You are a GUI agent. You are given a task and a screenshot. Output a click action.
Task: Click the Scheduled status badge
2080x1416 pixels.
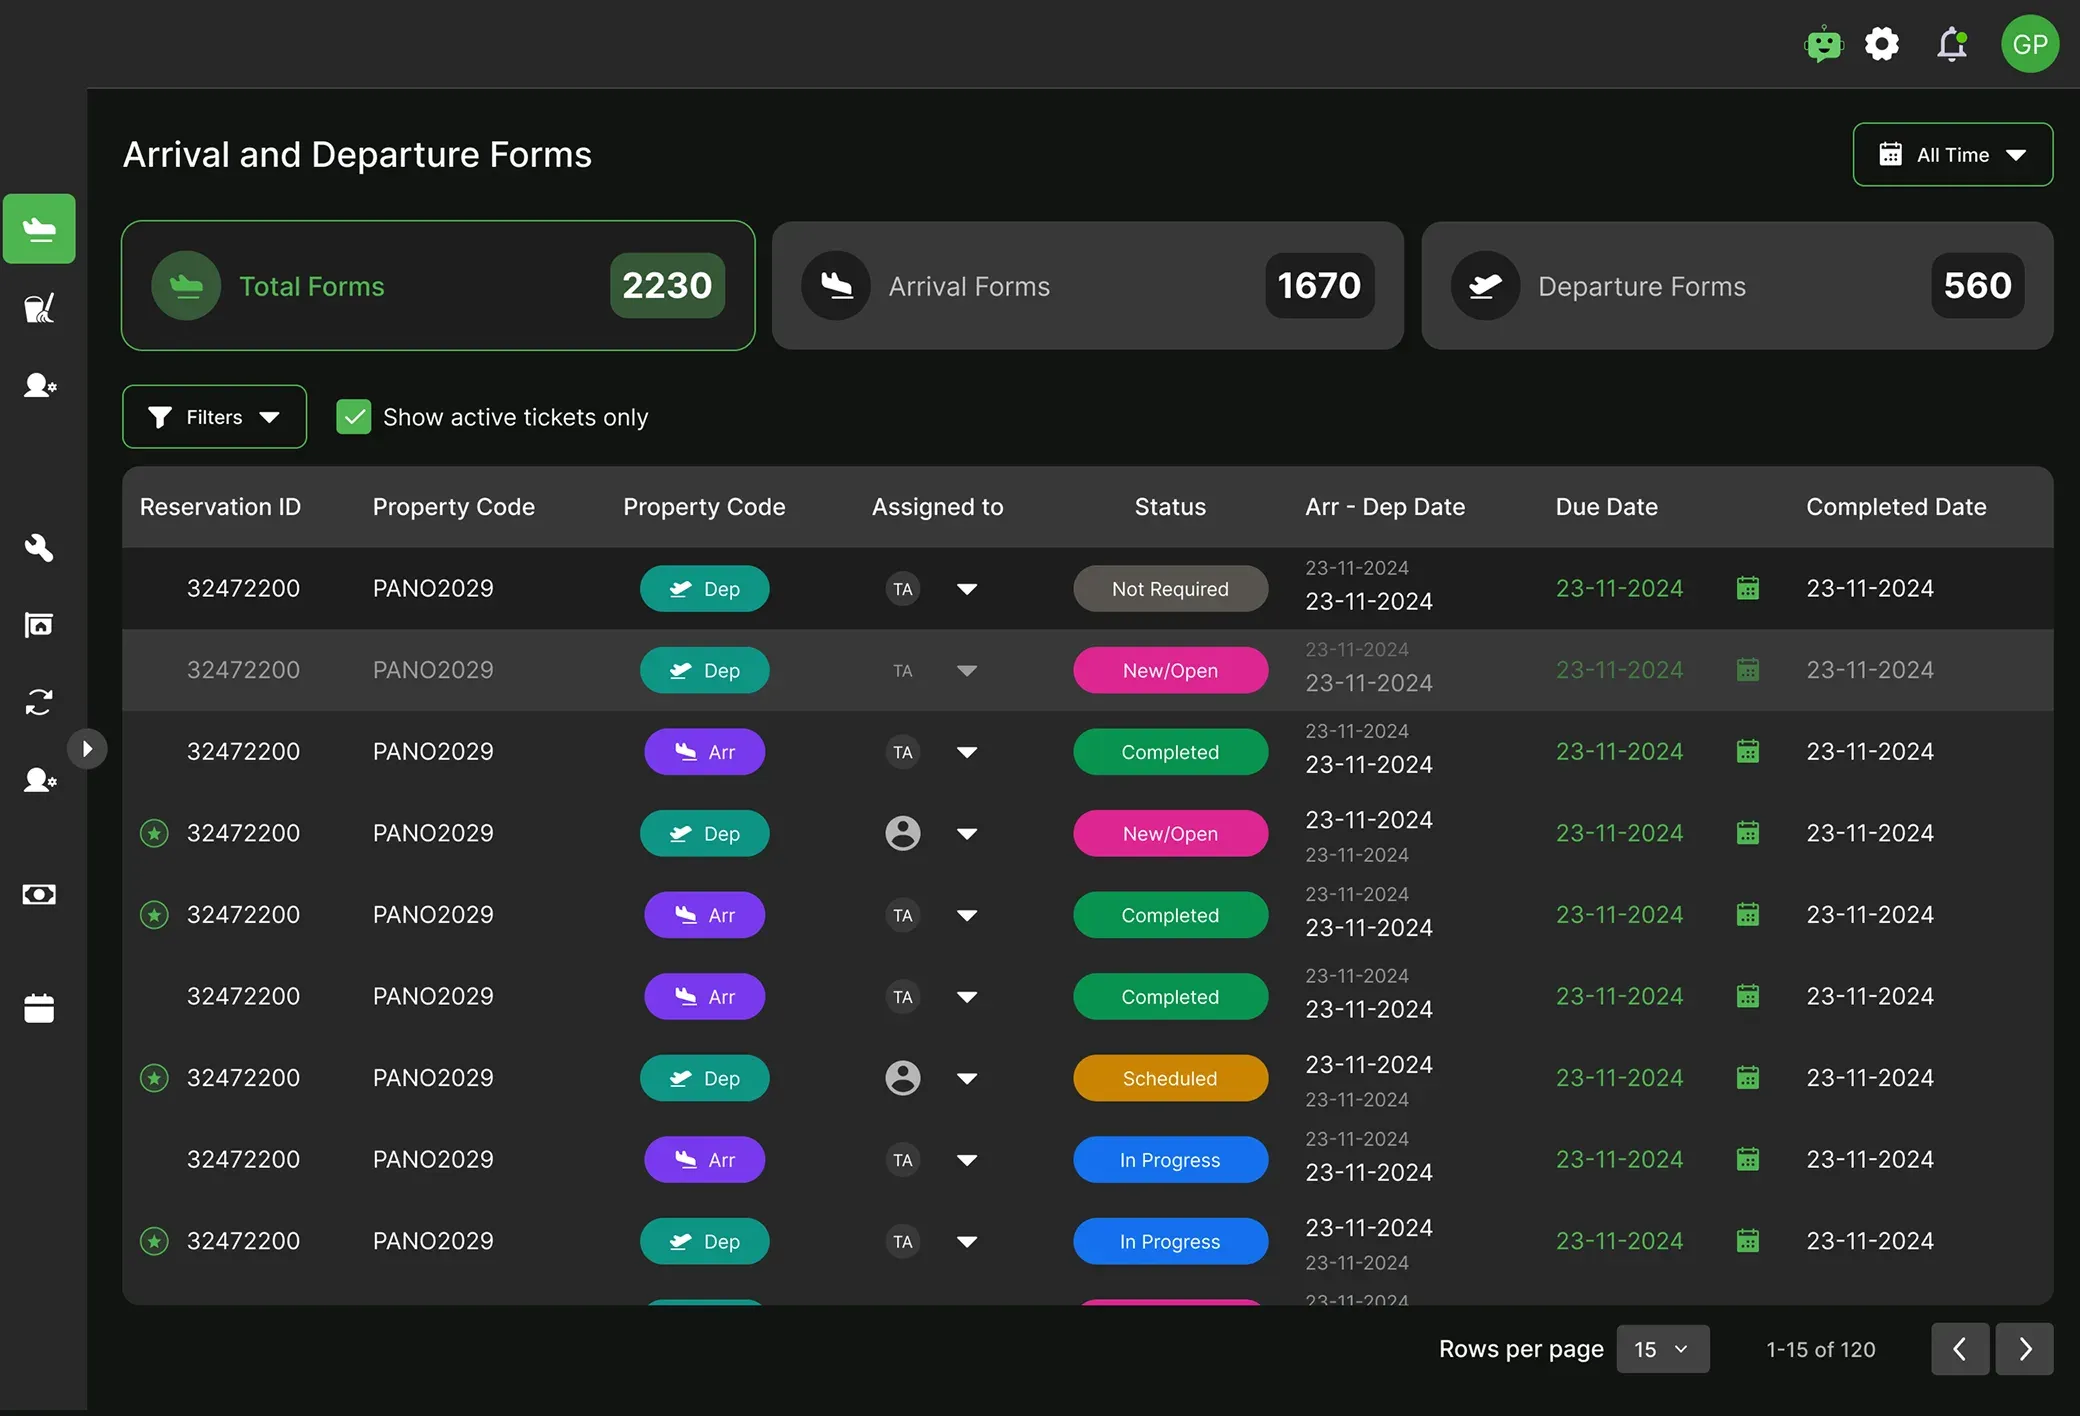pyautogui.click(x=1171, y=1078)
